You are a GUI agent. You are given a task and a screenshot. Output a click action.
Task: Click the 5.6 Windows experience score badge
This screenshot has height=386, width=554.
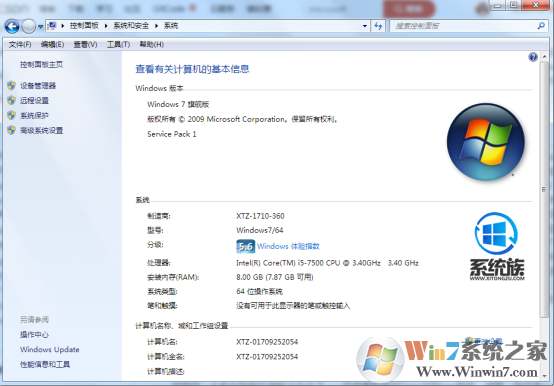[246, 246]
